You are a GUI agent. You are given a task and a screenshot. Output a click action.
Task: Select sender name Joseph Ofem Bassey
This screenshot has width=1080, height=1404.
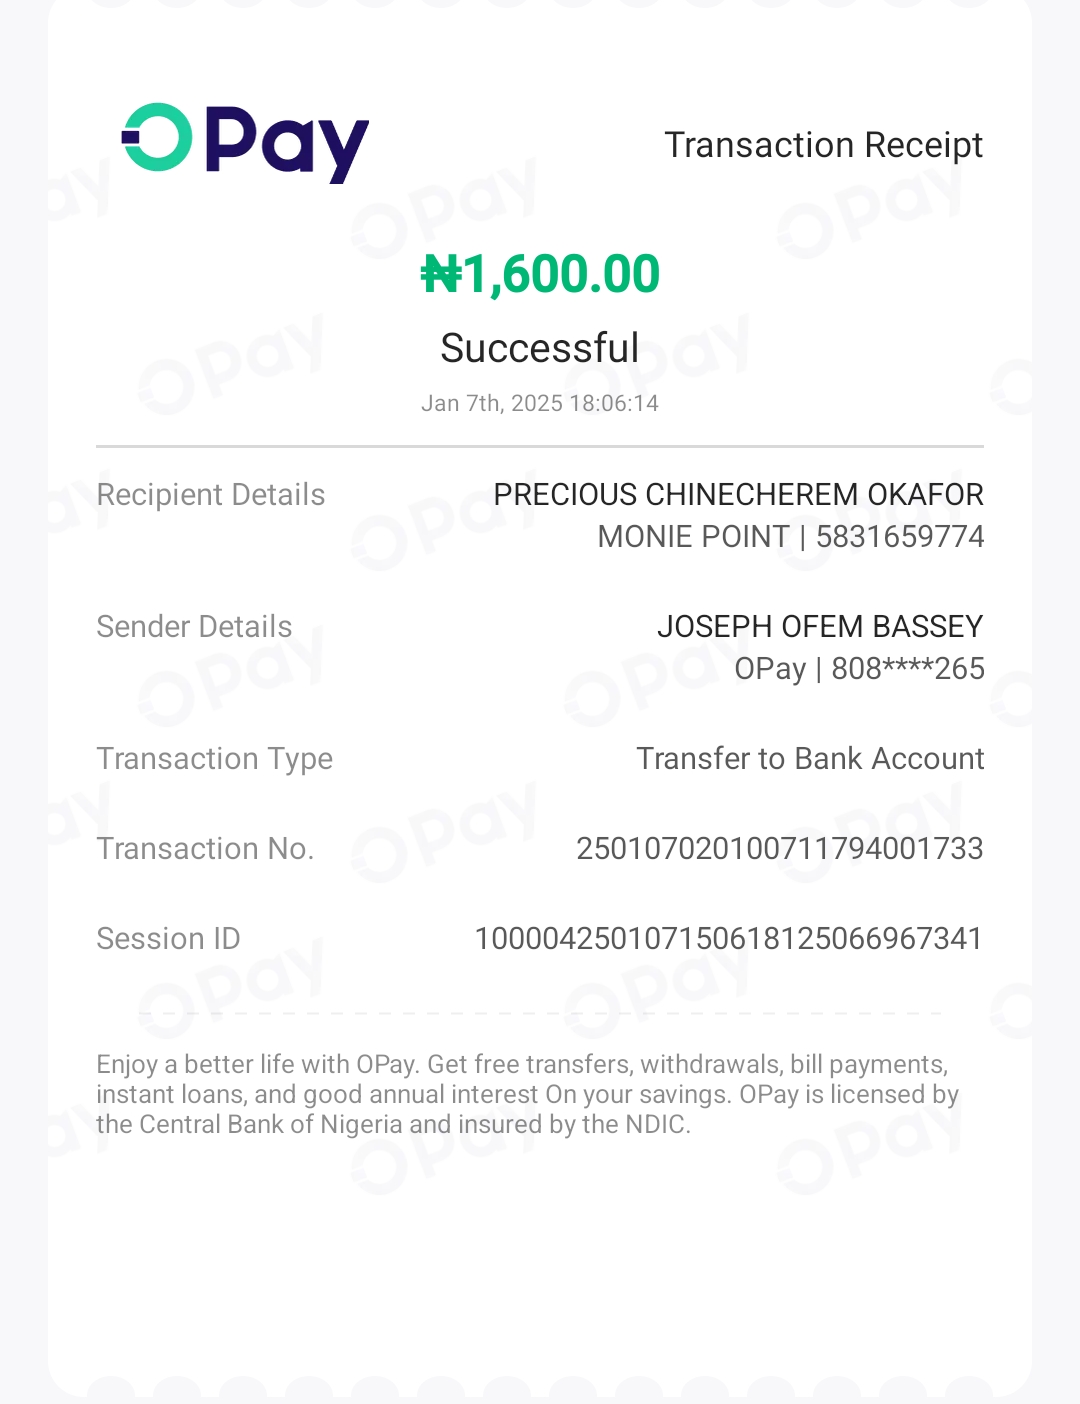[820, 627]
